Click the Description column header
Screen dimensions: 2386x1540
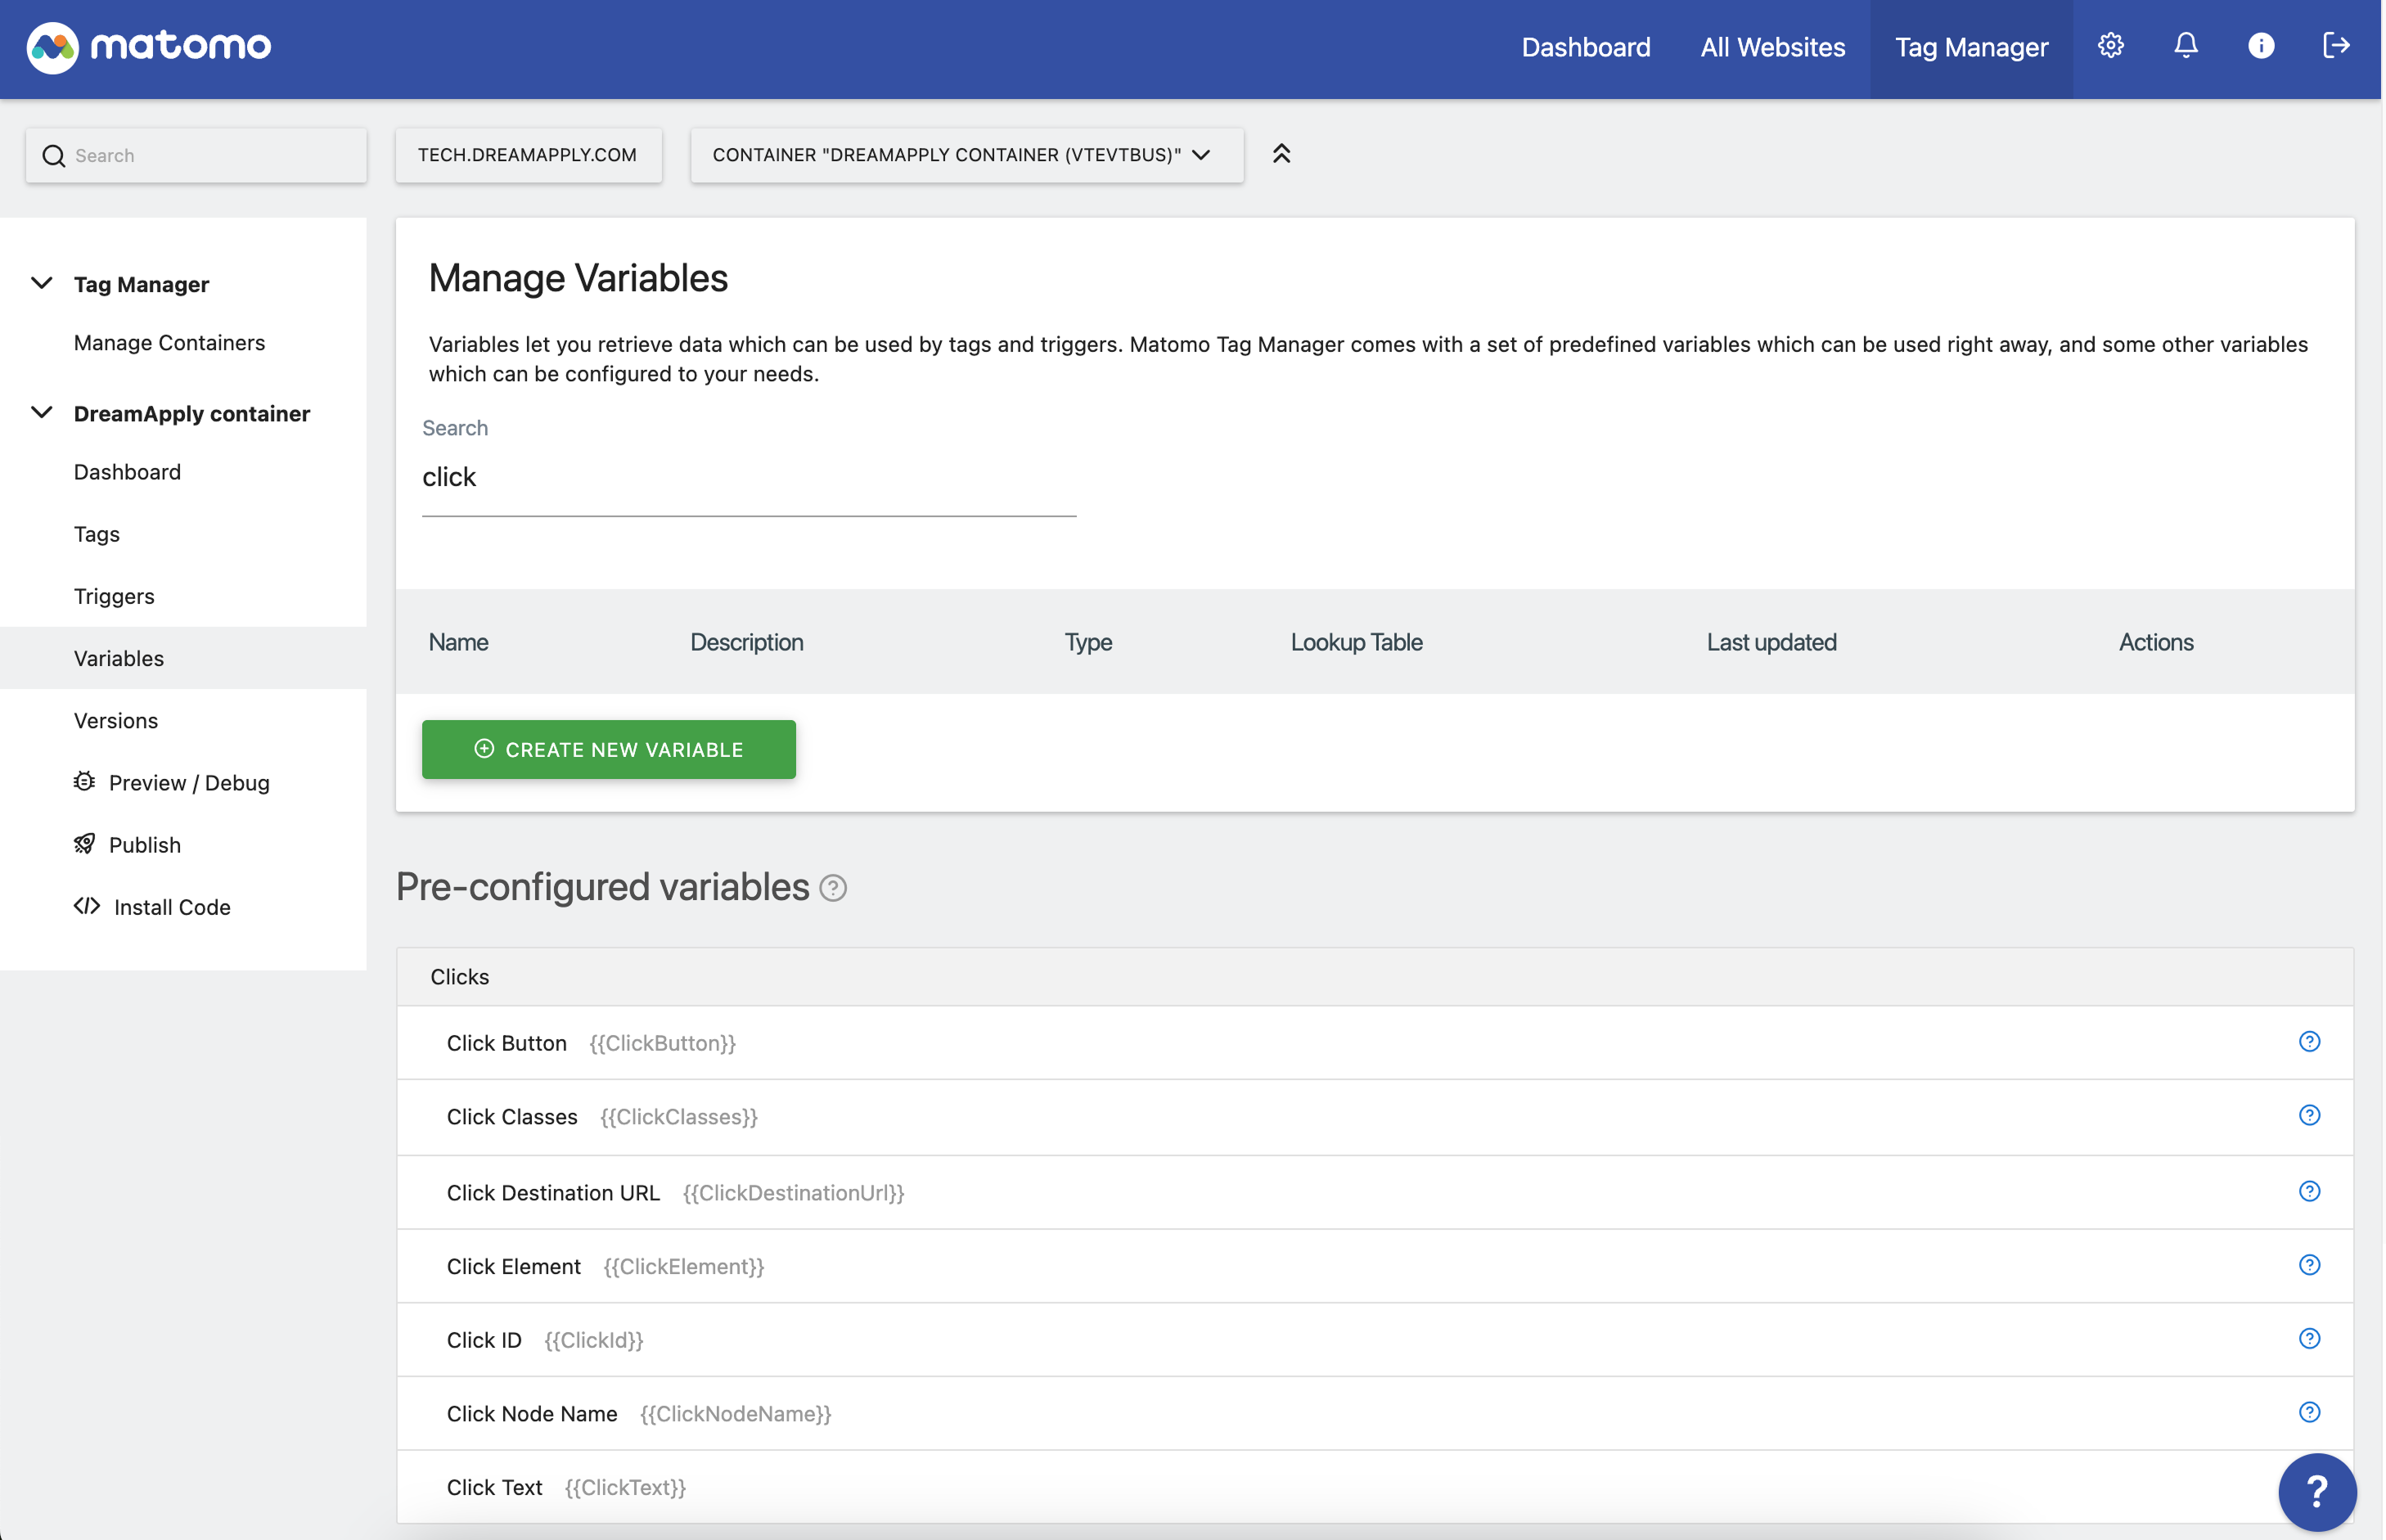click(x=747, y=642)
